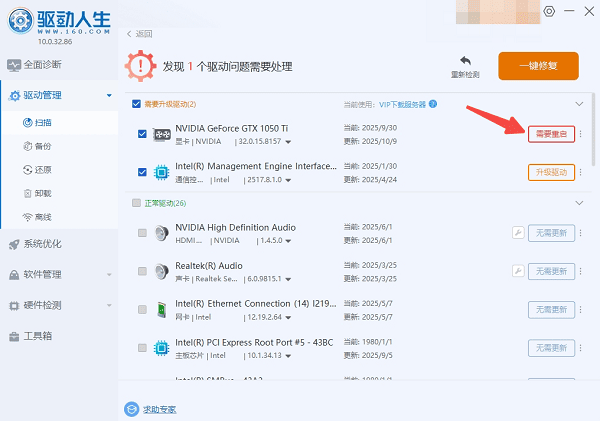The height and width of the screenshot is (421, 600).
Task: Collapse the 正常驱动 section chevron
Action: [578, 203]
